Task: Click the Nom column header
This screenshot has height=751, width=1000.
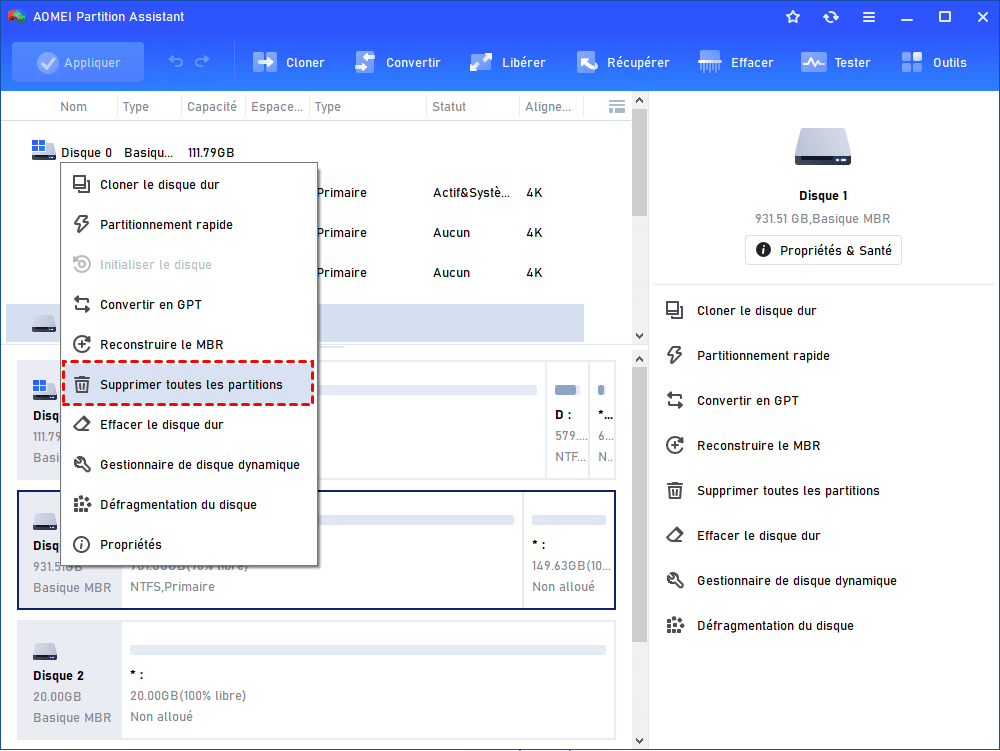Action: (x=73, y=107)
